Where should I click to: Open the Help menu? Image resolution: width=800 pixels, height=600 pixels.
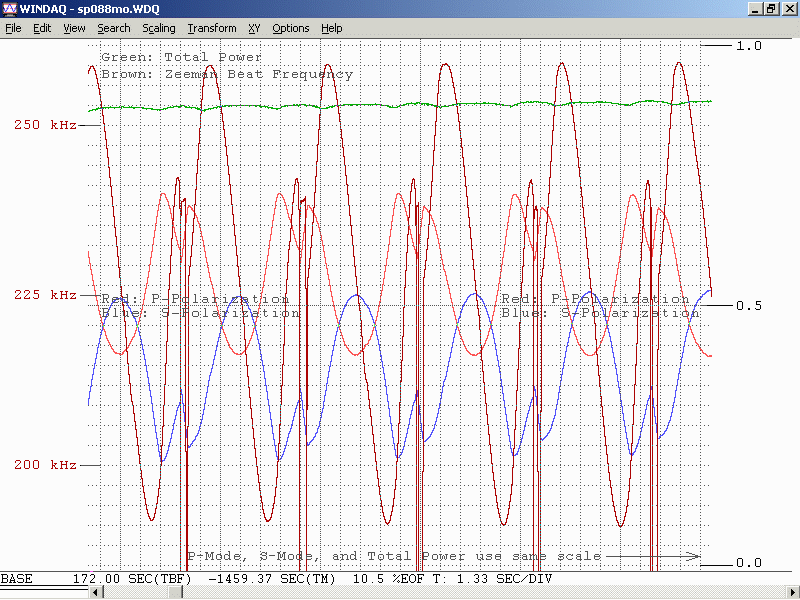[332, 28]
